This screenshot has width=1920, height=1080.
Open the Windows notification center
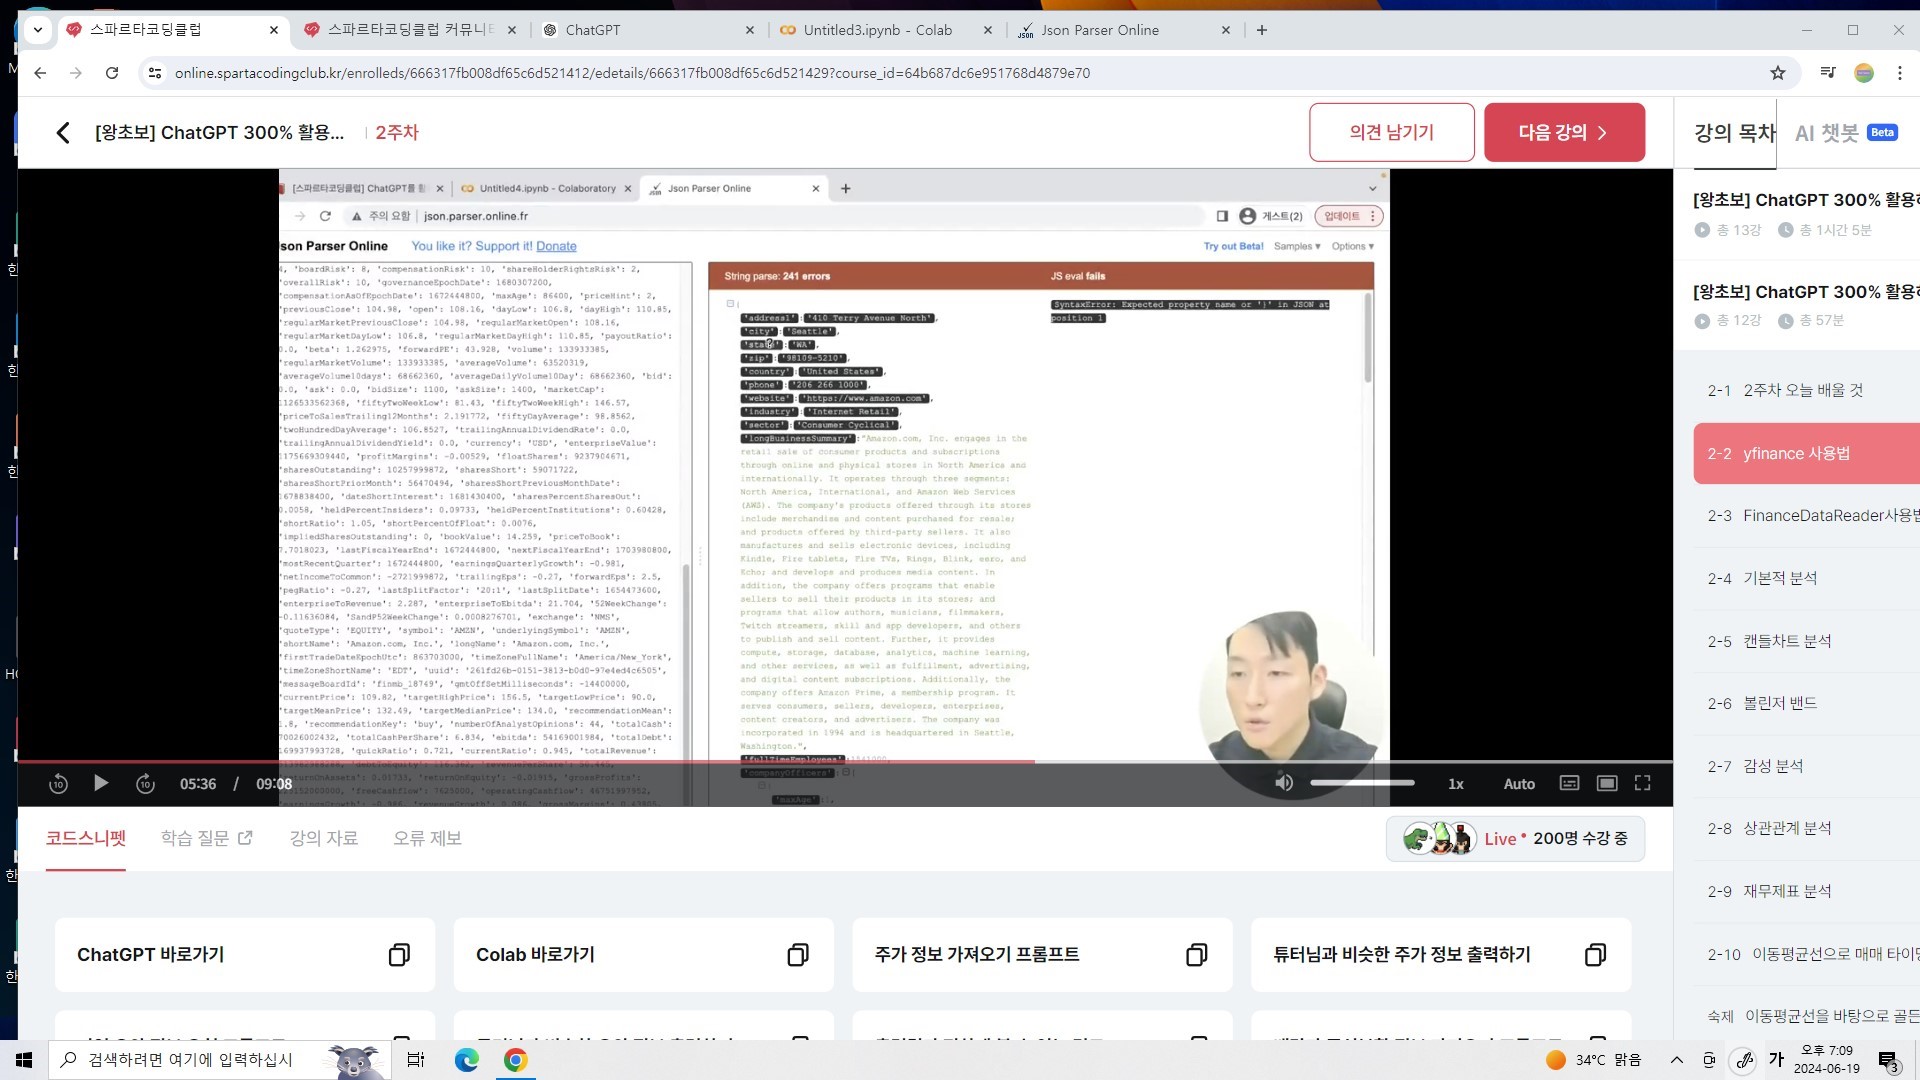coord(1889,1061)
